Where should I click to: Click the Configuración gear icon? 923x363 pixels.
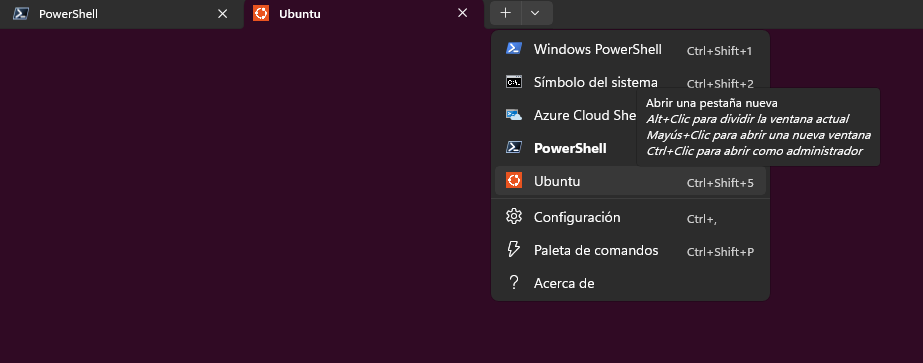(x=514, y=217)
